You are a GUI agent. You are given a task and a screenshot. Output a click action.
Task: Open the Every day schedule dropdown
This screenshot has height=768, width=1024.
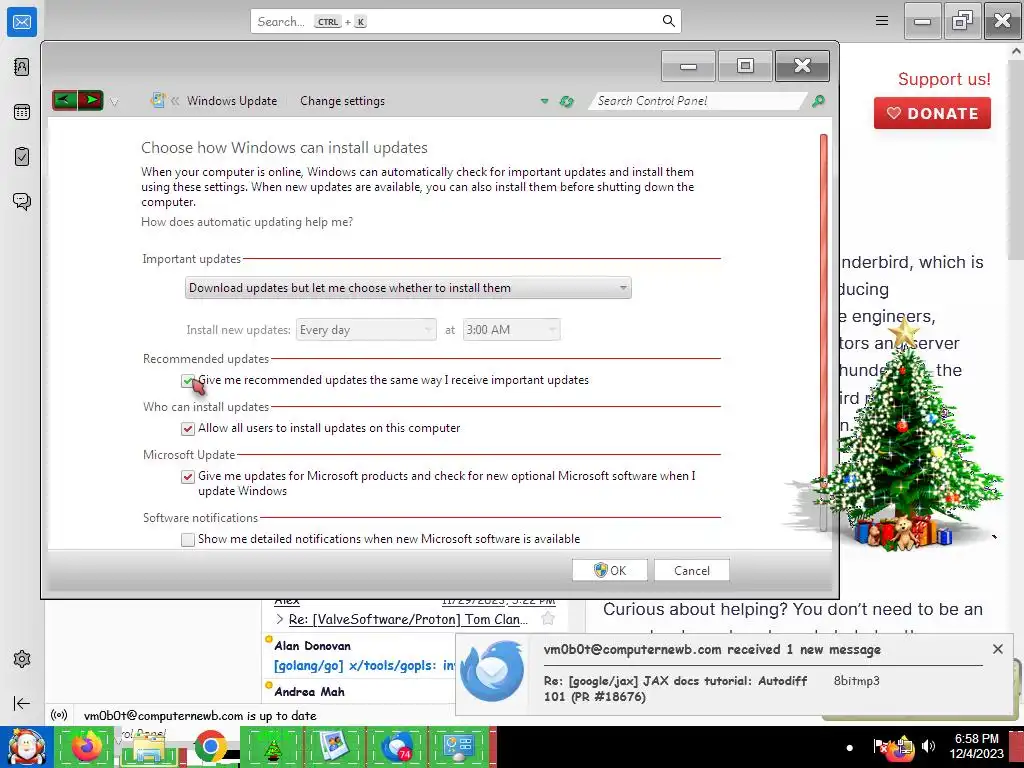pos(366,330)
